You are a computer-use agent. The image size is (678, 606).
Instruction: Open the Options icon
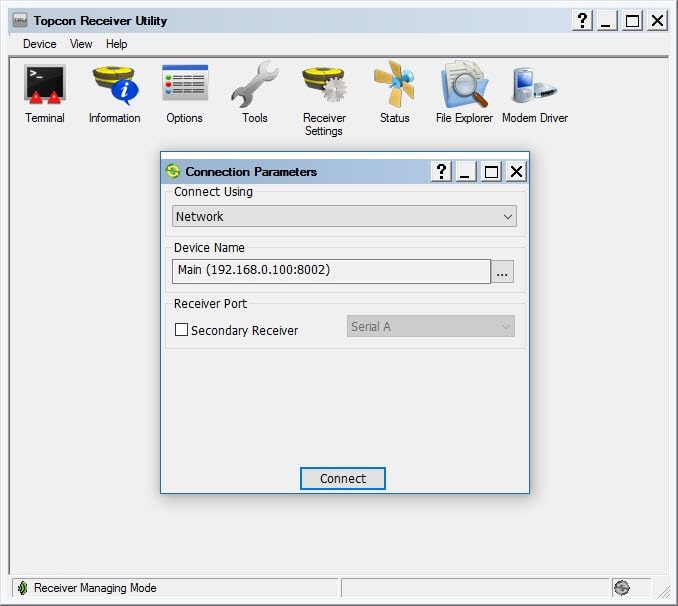click(x=185, y=83)
